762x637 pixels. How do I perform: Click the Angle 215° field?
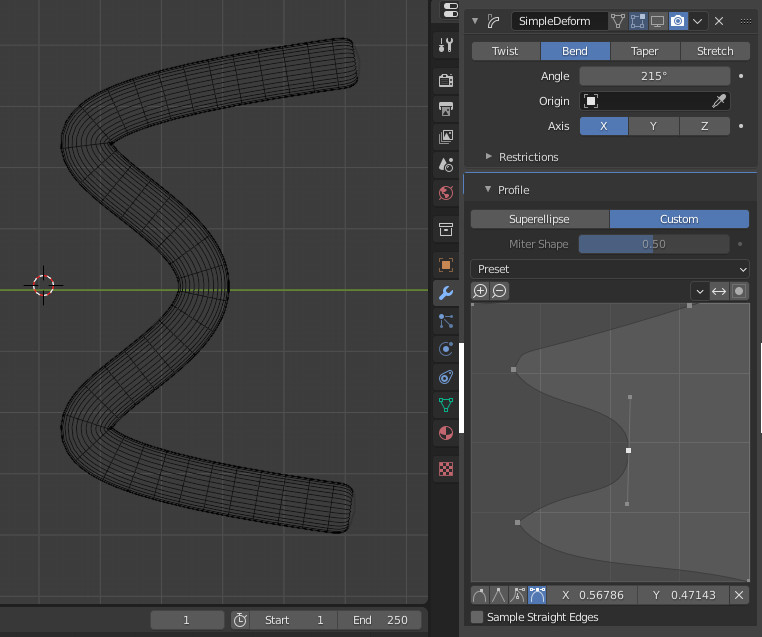[x=655, y=76]
